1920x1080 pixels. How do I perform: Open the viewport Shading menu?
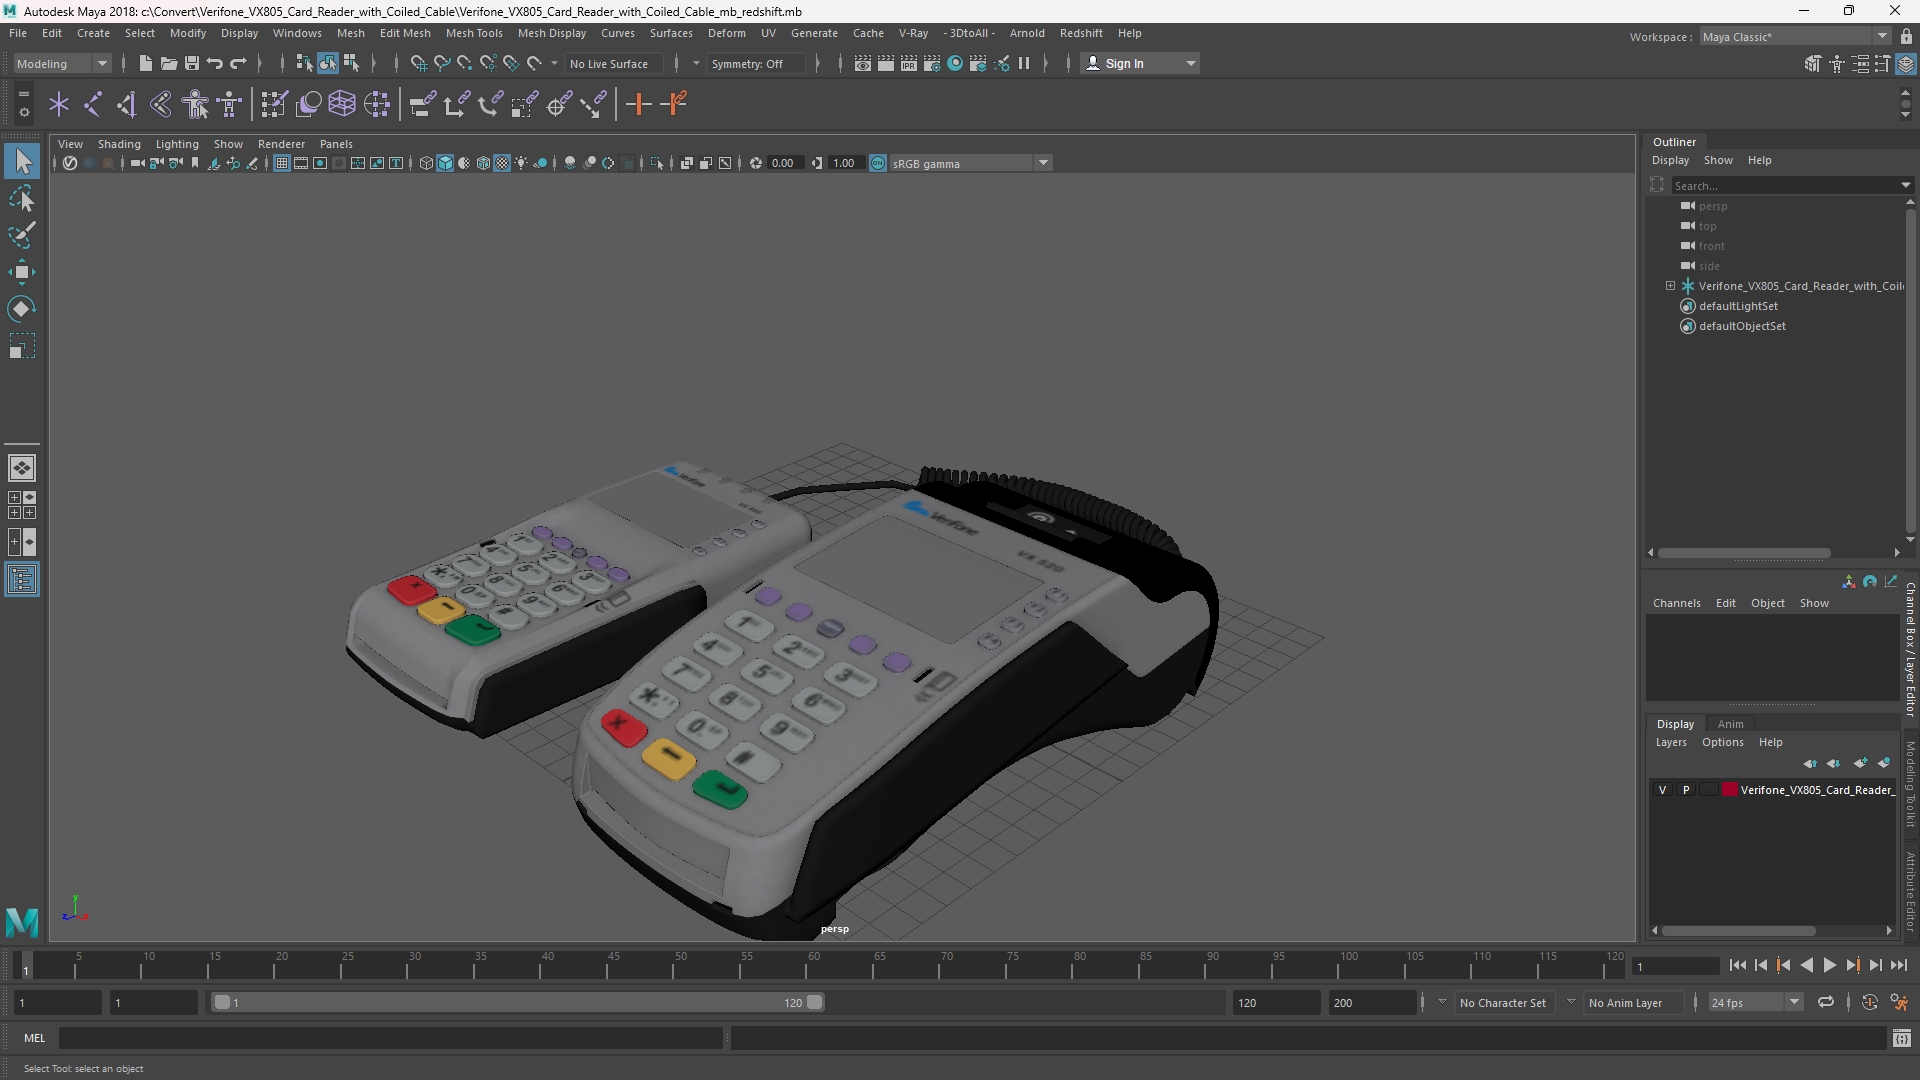coord(119,144)
